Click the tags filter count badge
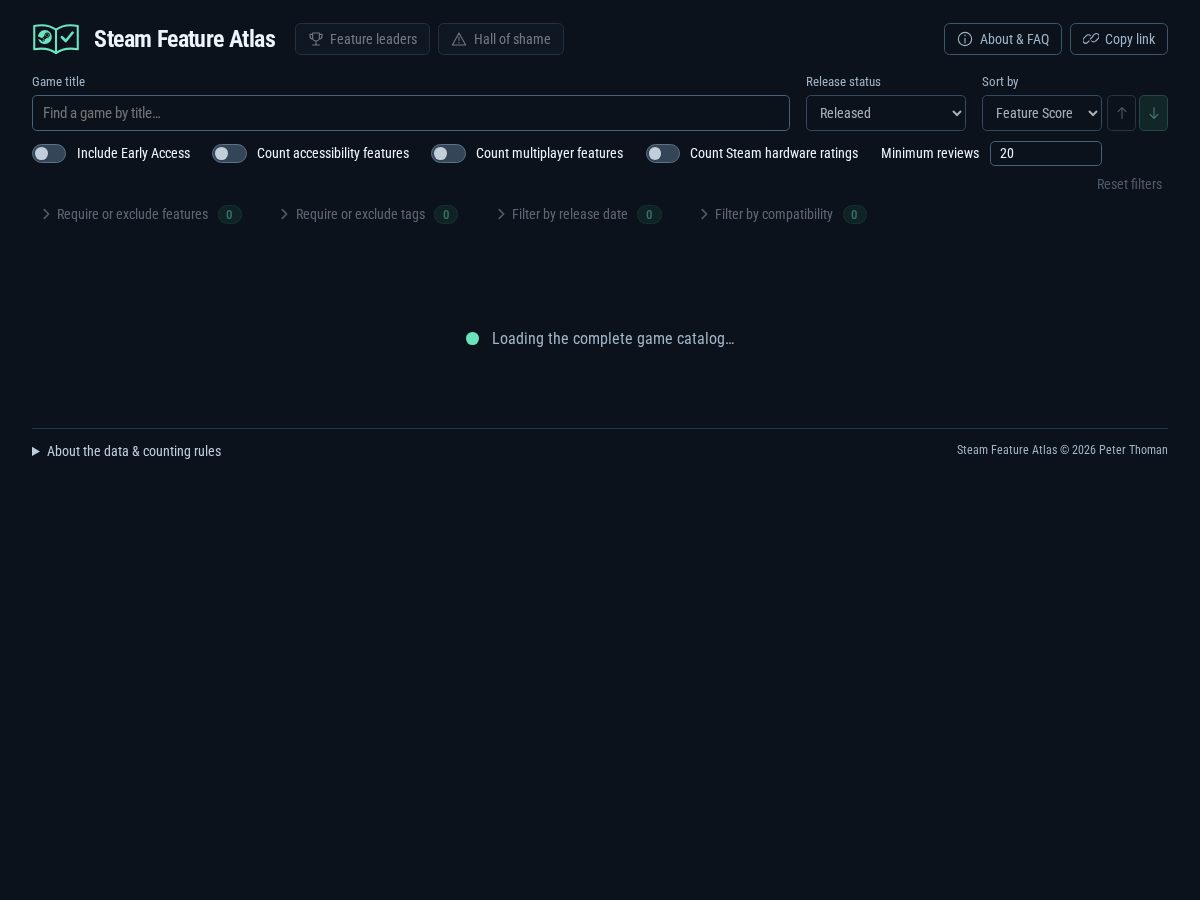 point(446,214)
